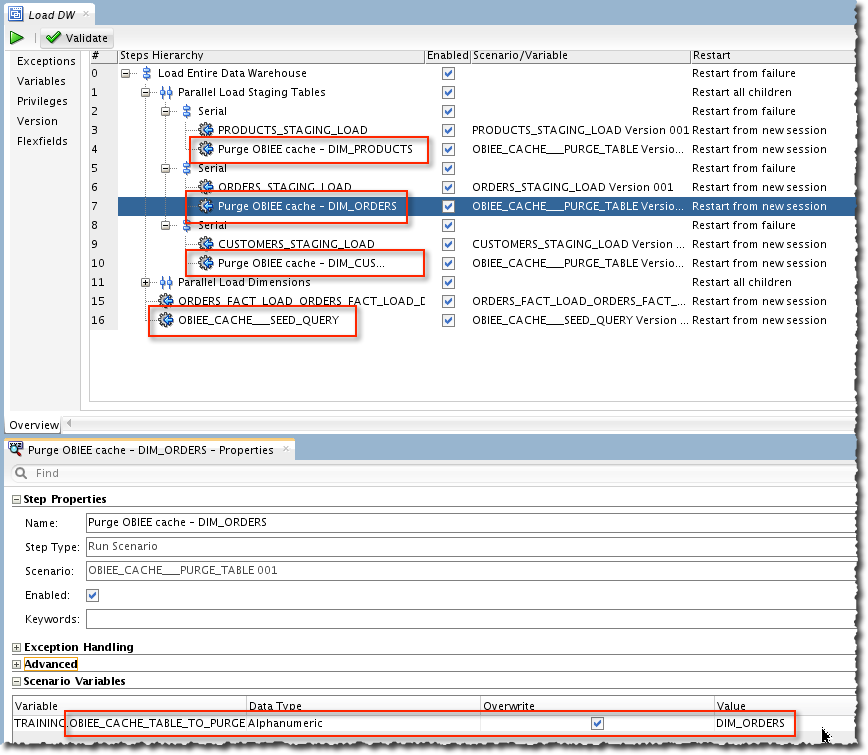Expand the Exception Handling section
This screenshot has height=755, width=868.
[x=17, y=648]
